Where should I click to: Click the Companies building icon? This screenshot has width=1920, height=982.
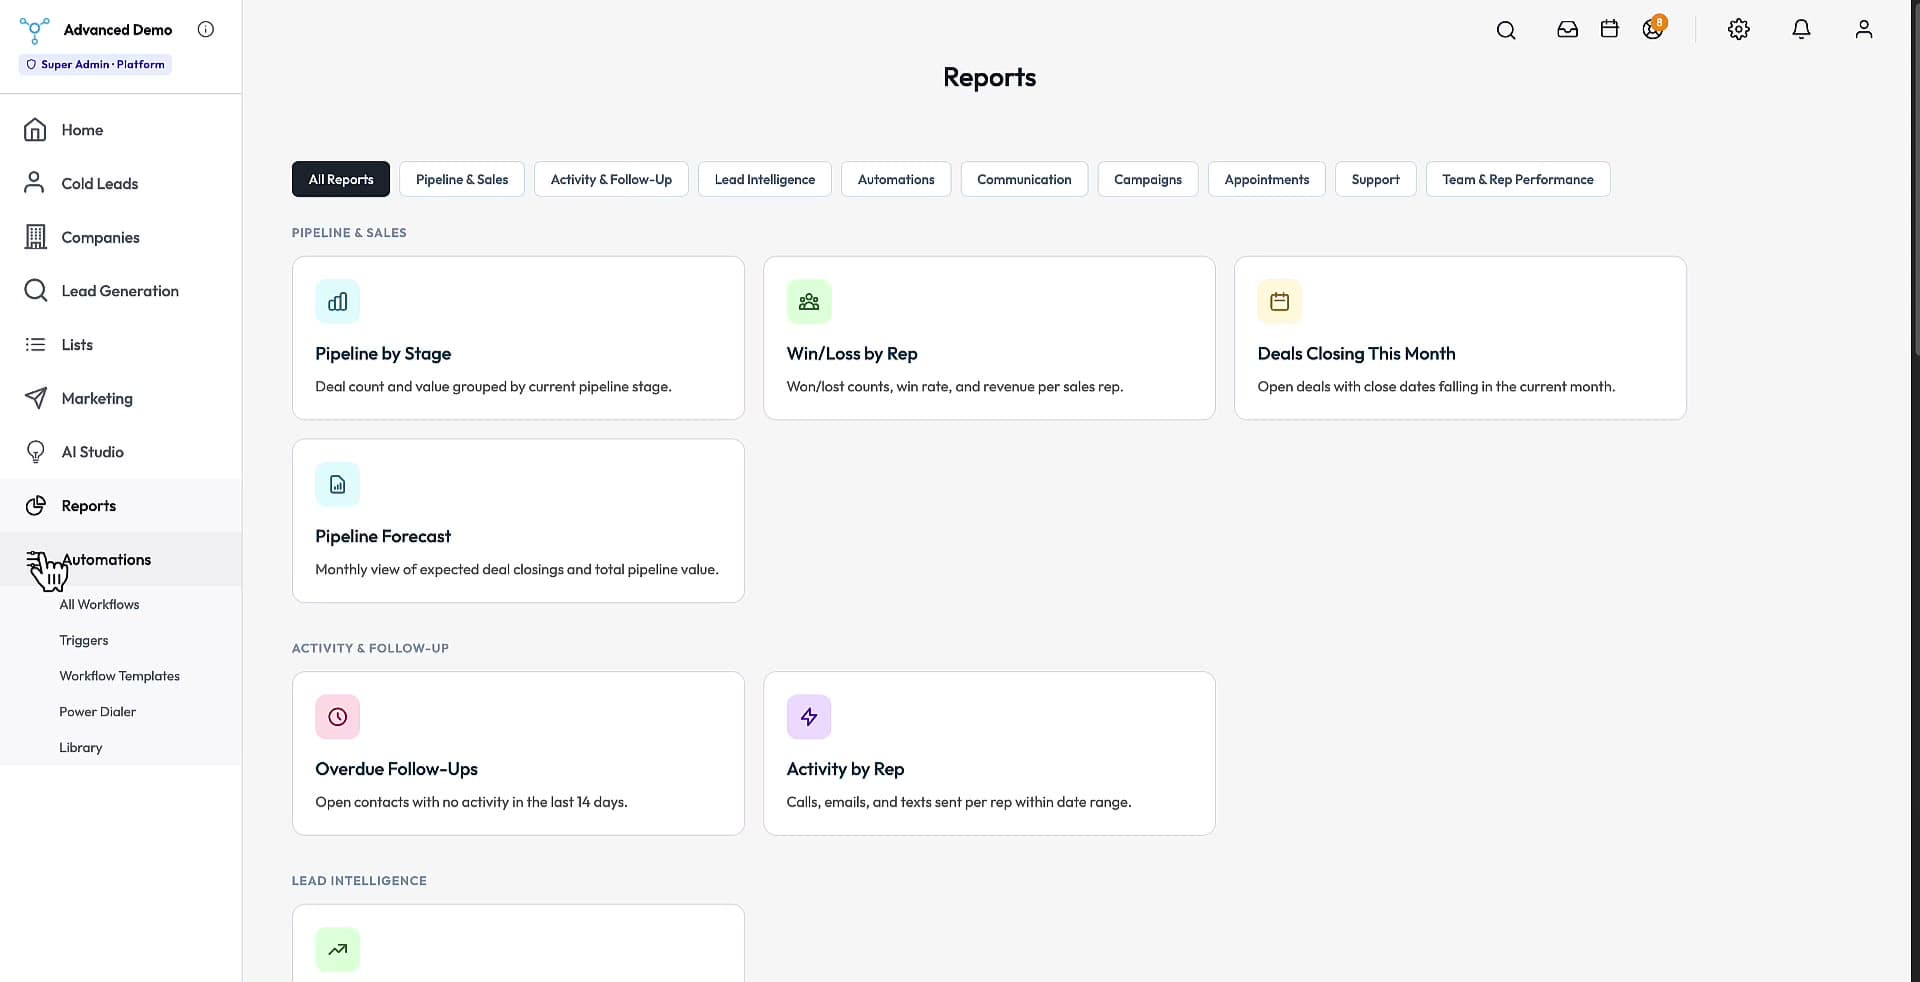[x=35, y=237]
